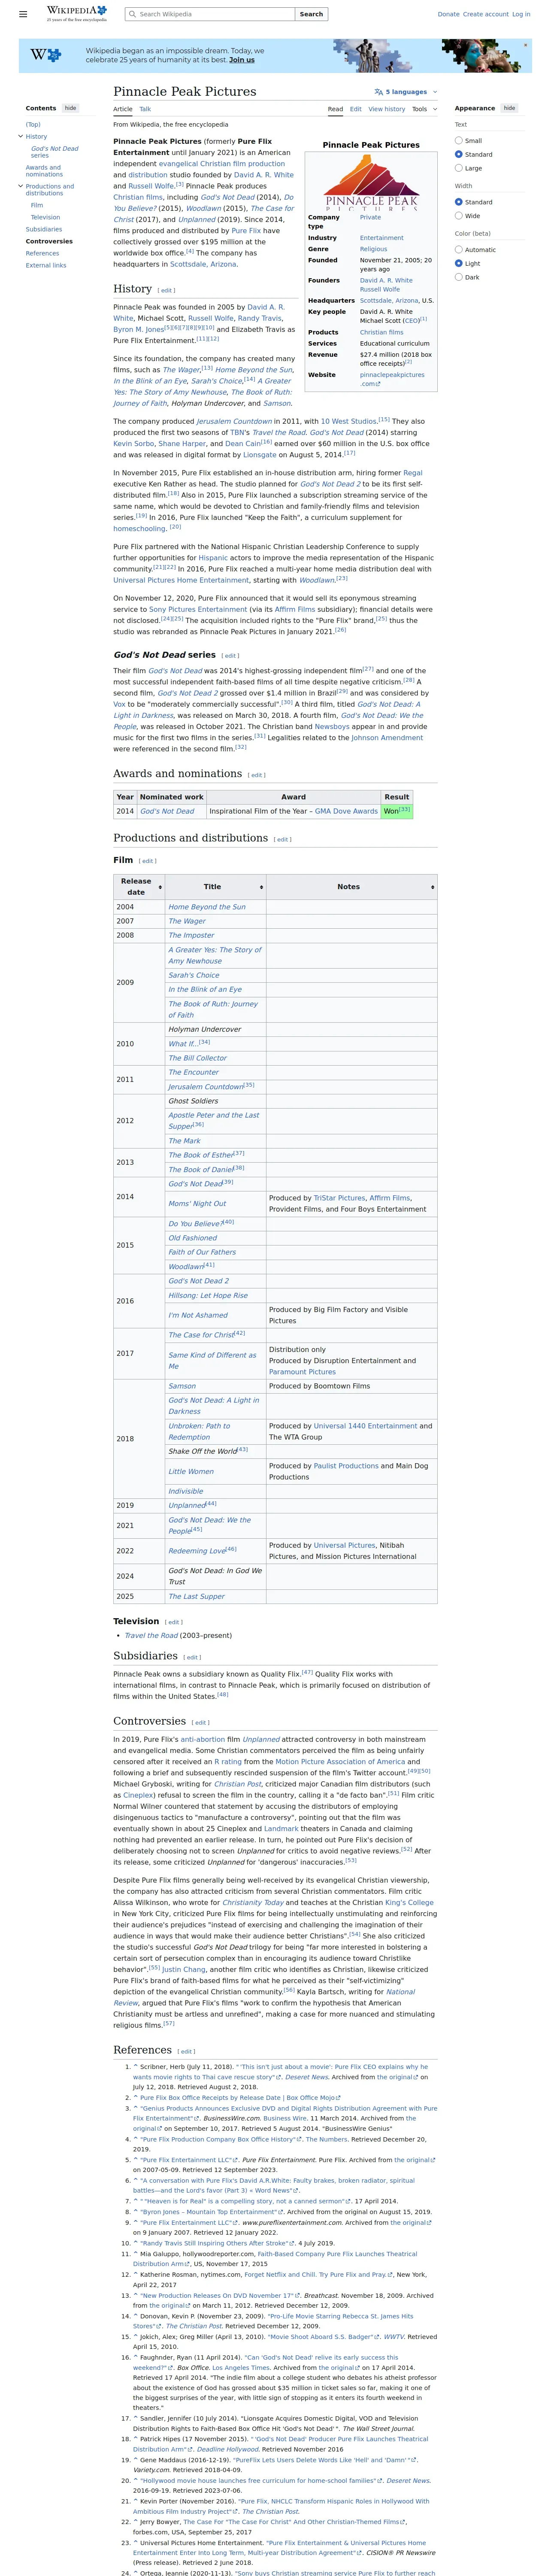Click the Pinnacle Peak Pictures logo image

(x=371, y=182)
